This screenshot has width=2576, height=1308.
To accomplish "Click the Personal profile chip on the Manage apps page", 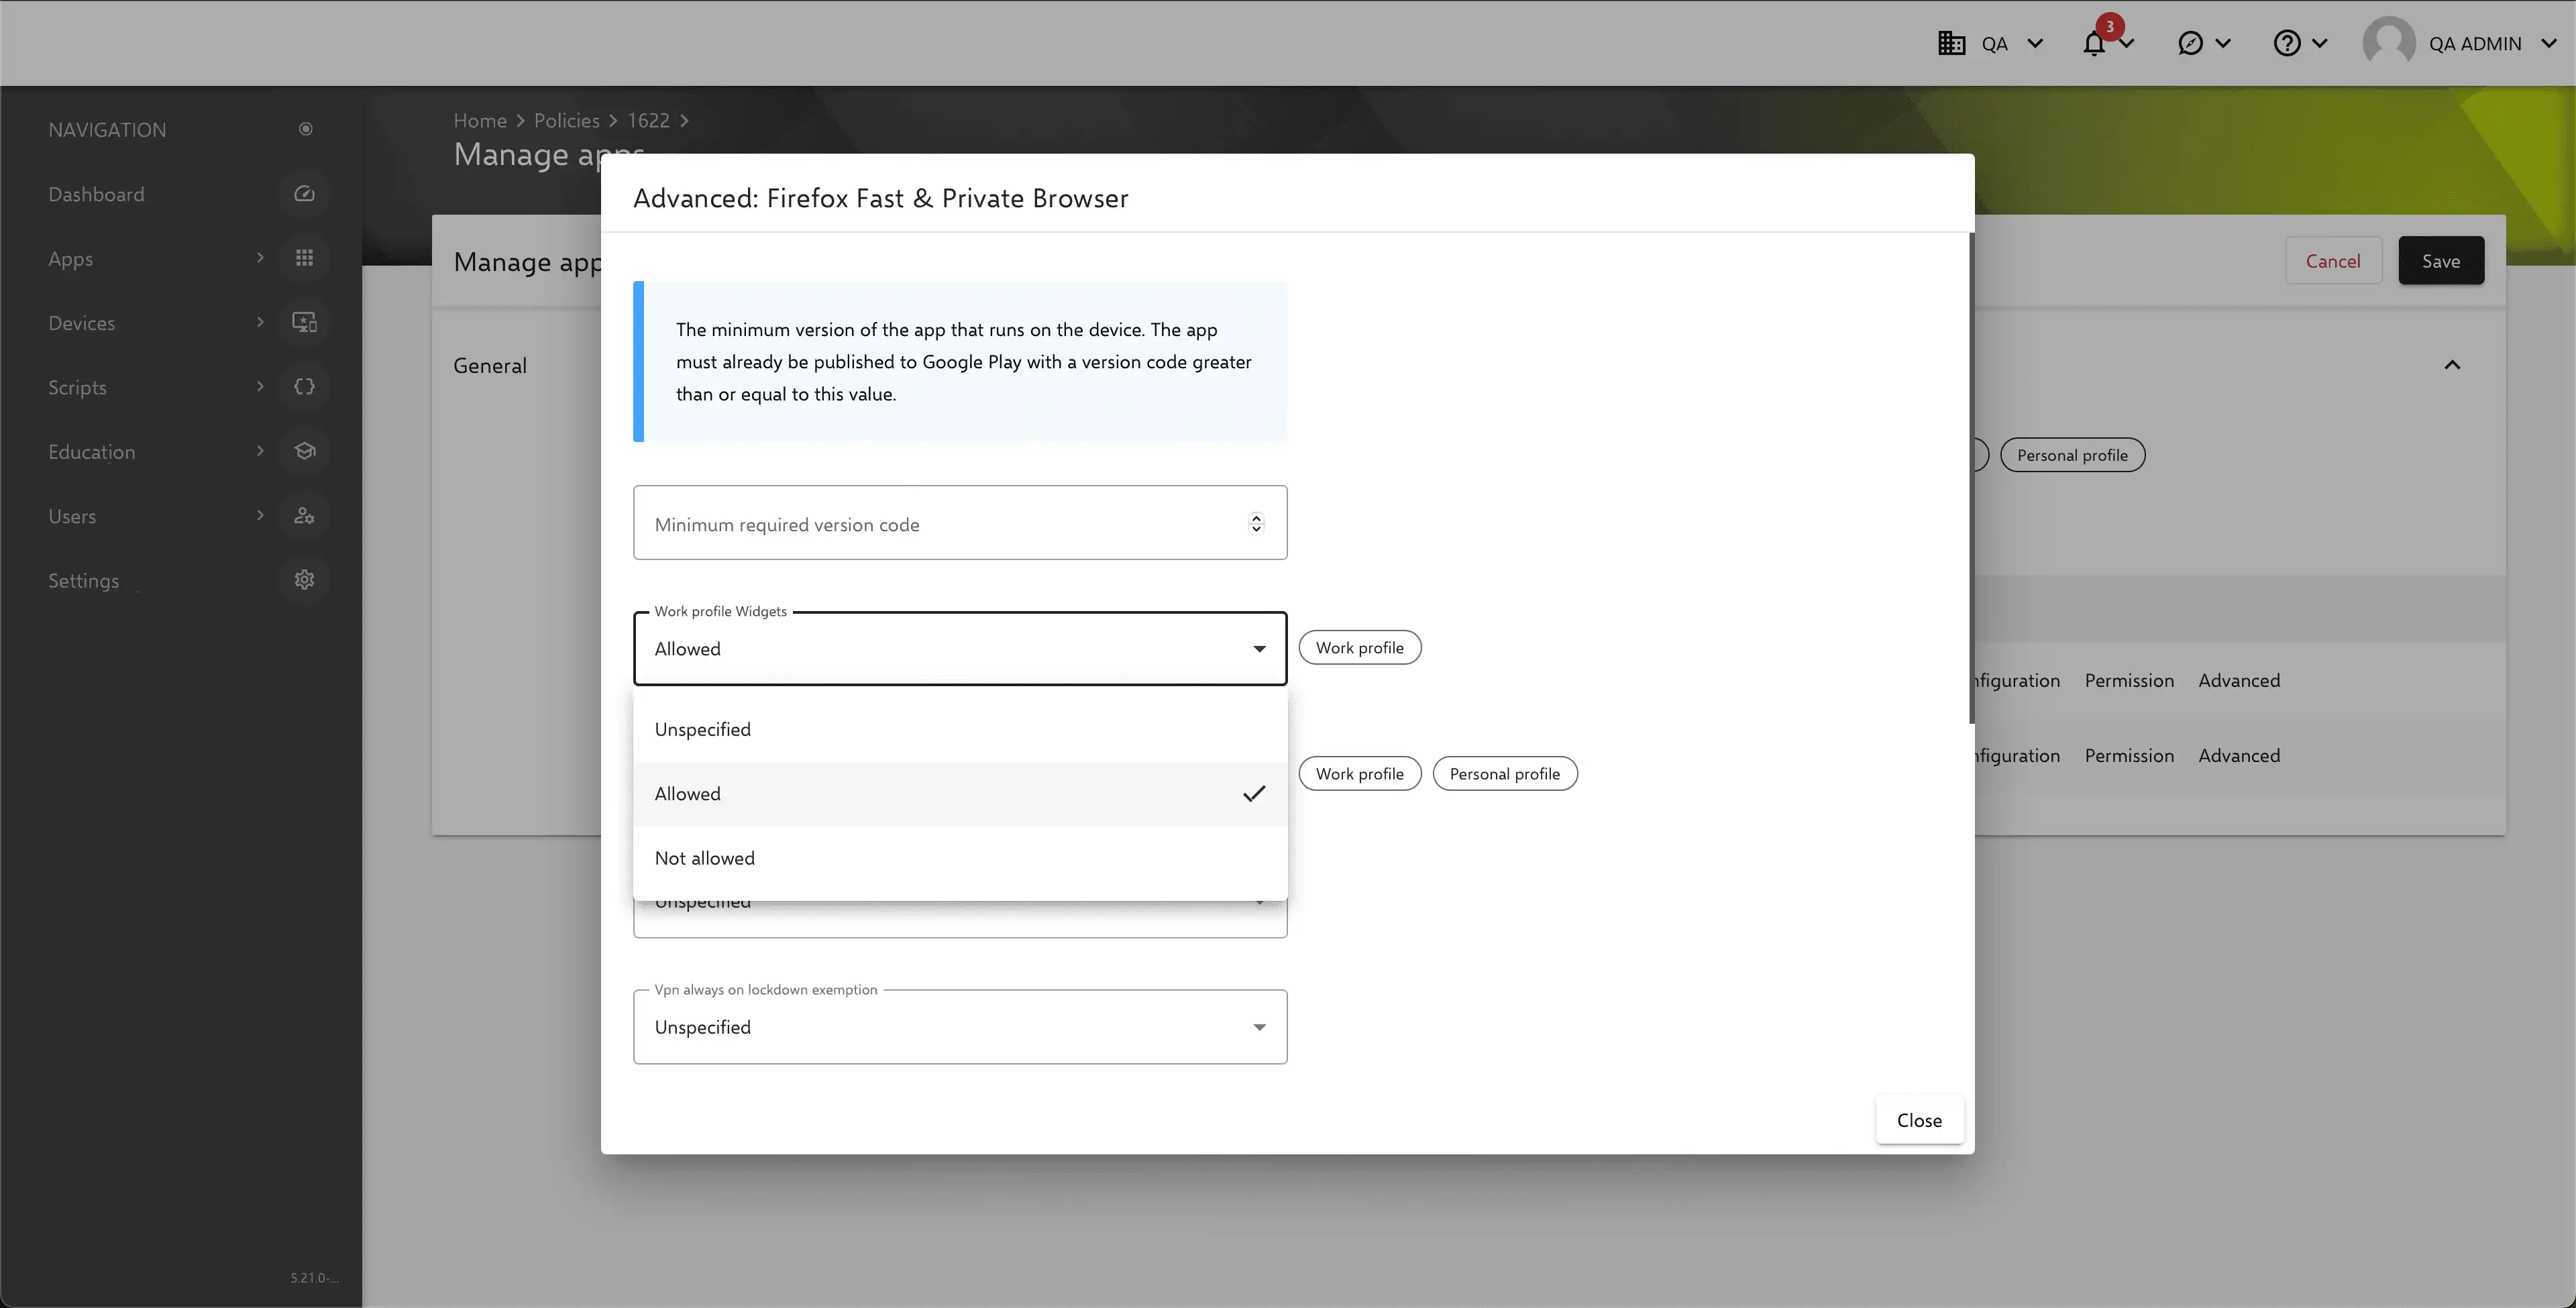I will [2072, 455].
